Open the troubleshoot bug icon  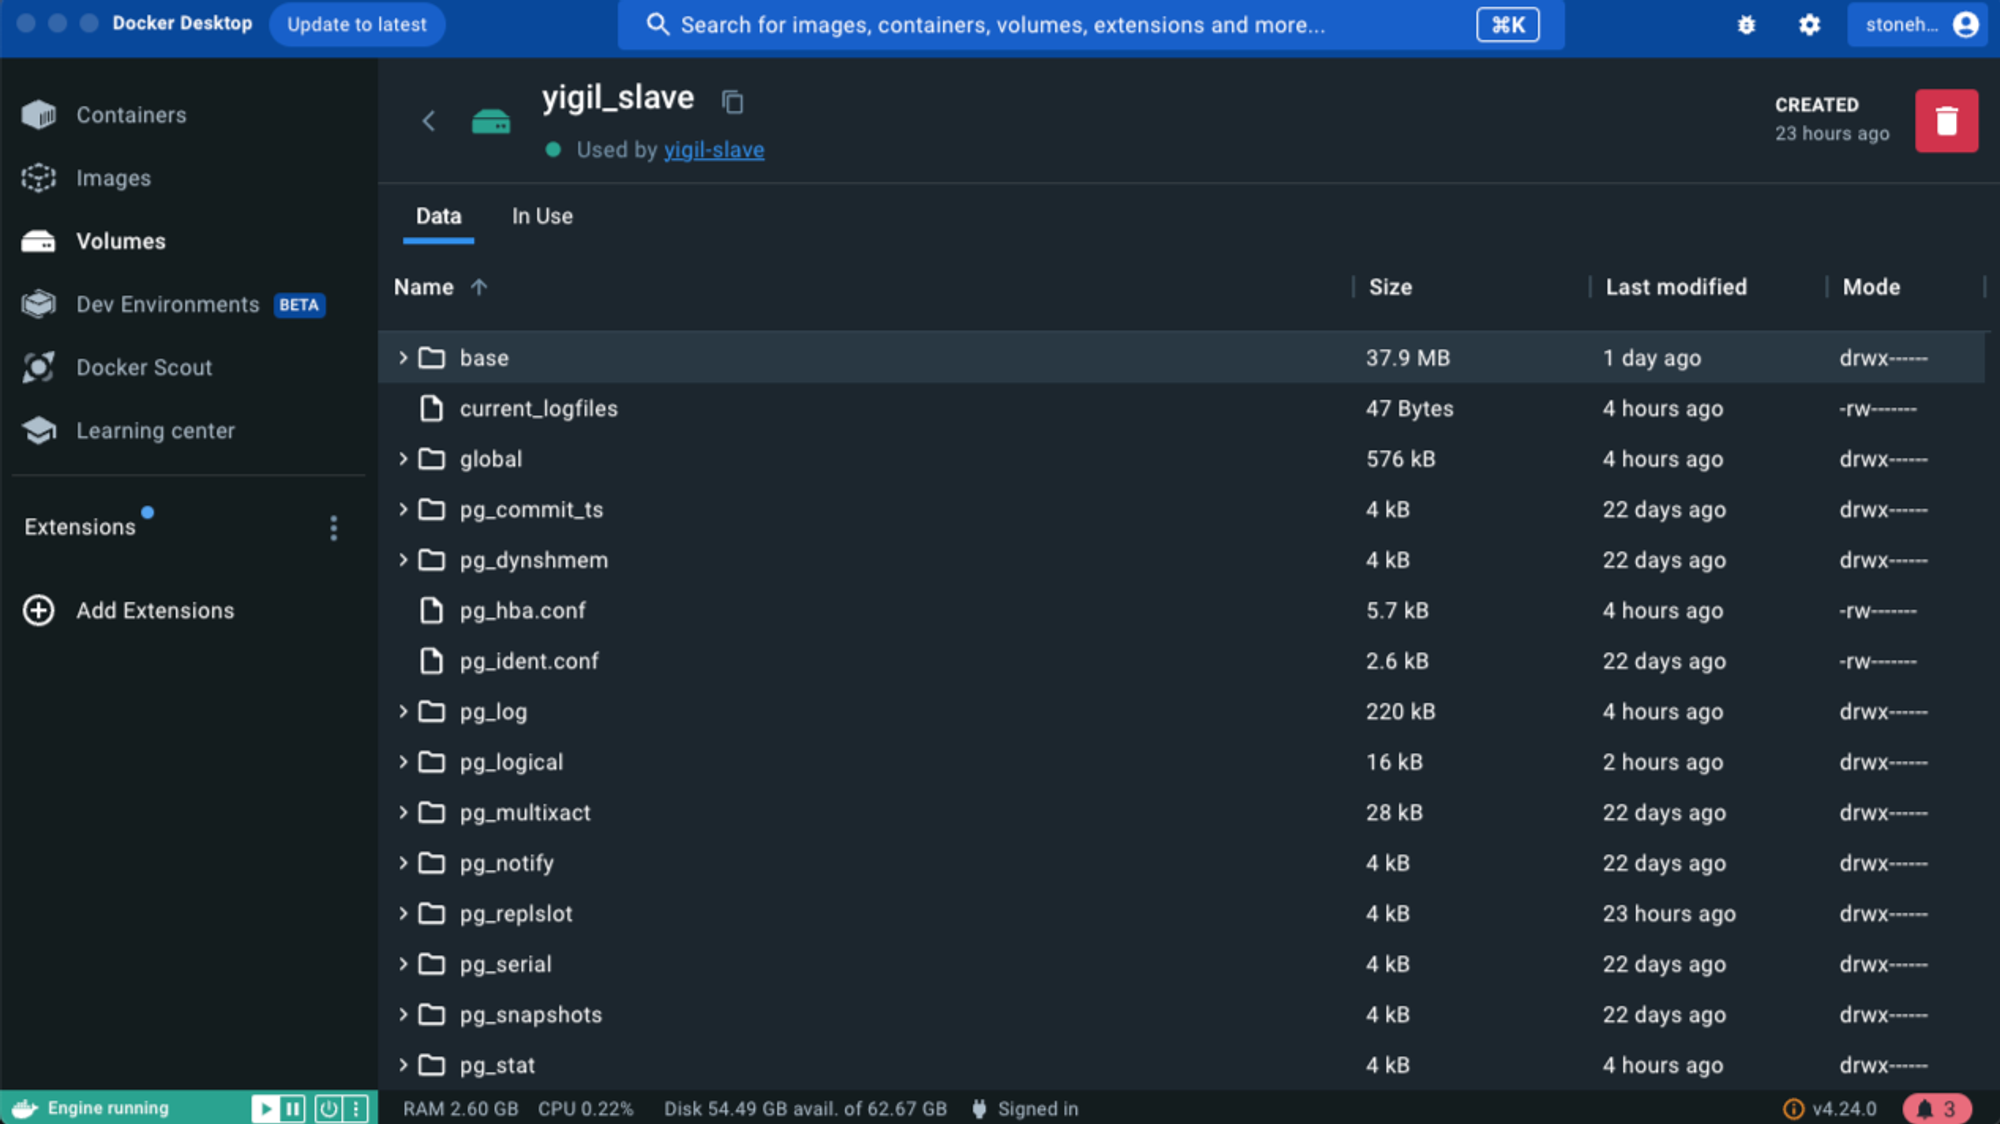pos(1746,25)
